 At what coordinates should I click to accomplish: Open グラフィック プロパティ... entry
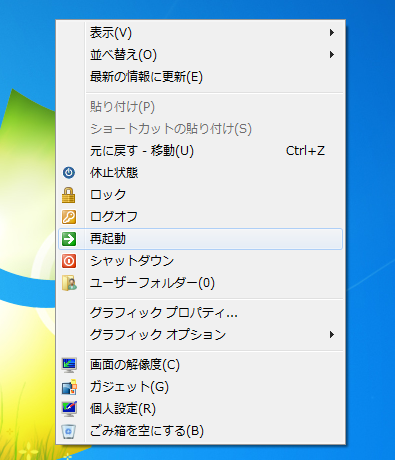tap(200, 313)
